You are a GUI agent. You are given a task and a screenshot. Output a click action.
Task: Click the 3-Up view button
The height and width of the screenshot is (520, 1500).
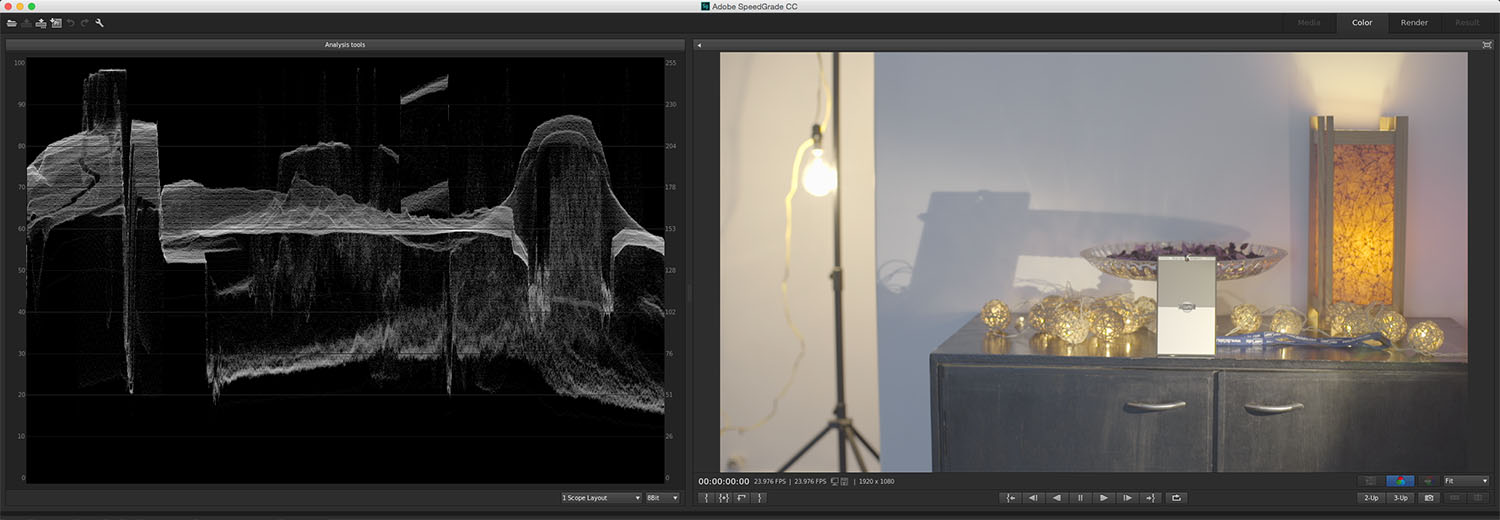point(1400,498)
